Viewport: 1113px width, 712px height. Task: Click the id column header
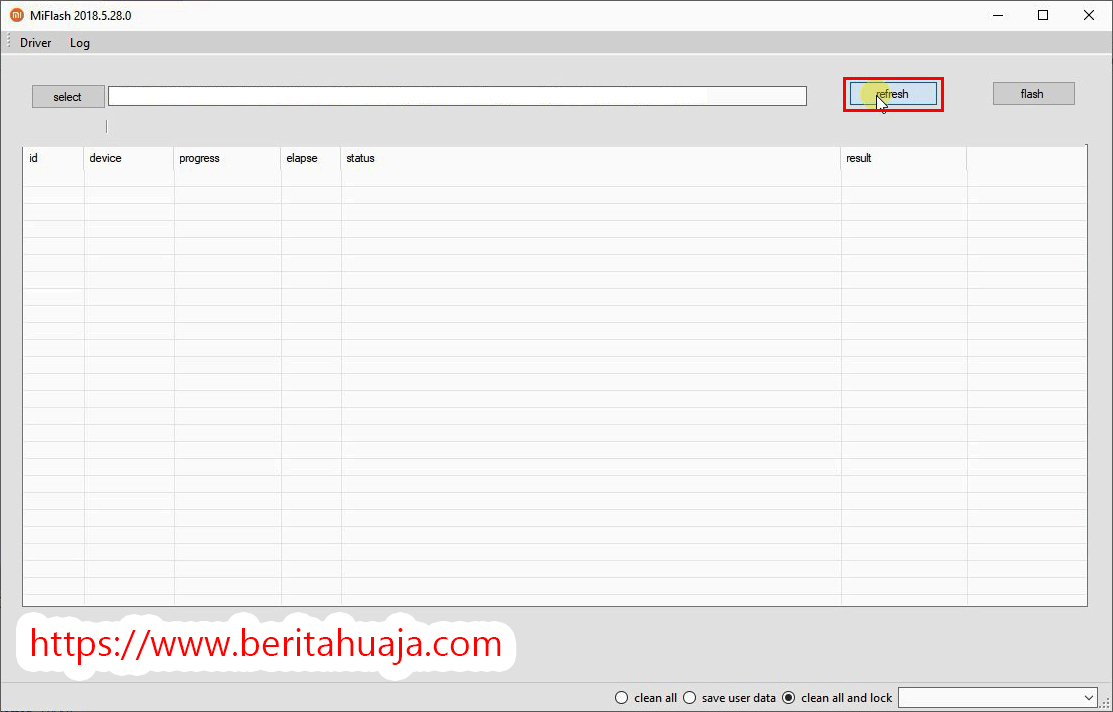(52, 158)
